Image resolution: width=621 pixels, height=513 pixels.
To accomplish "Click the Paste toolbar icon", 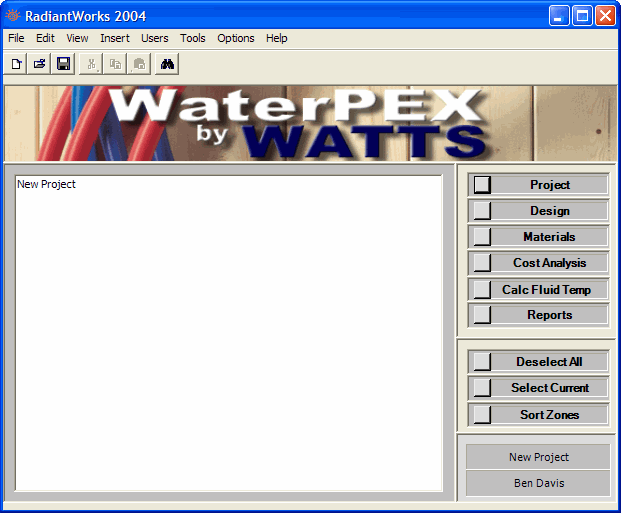I will pos(139,64).
